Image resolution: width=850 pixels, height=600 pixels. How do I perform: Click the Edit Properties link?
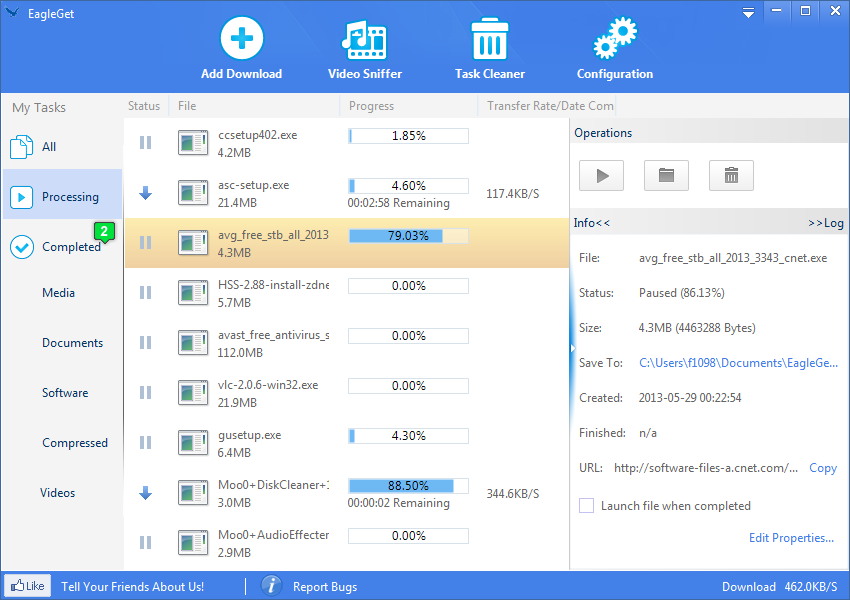(x=791, y=538)
